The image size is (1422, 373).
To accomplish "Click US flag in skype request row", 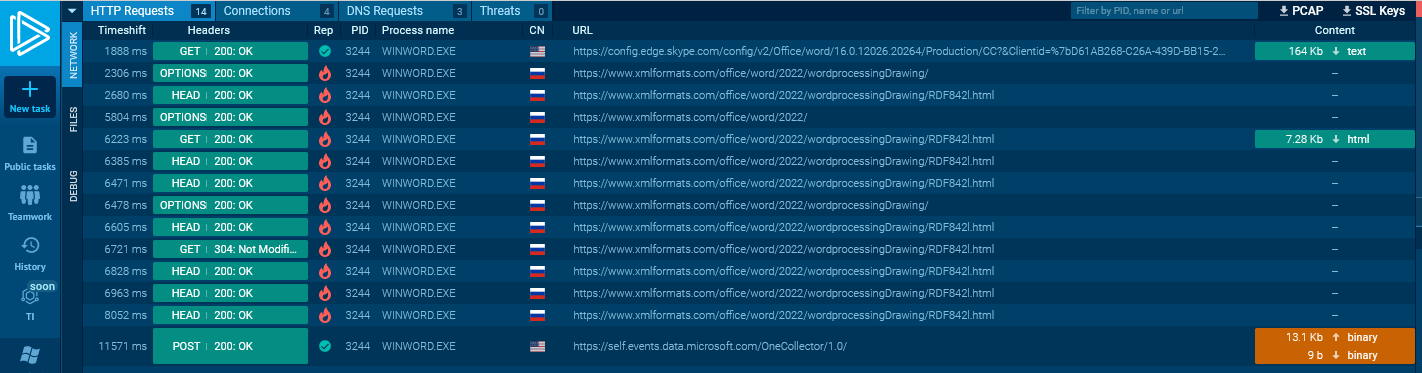I will tap(537, 51).
